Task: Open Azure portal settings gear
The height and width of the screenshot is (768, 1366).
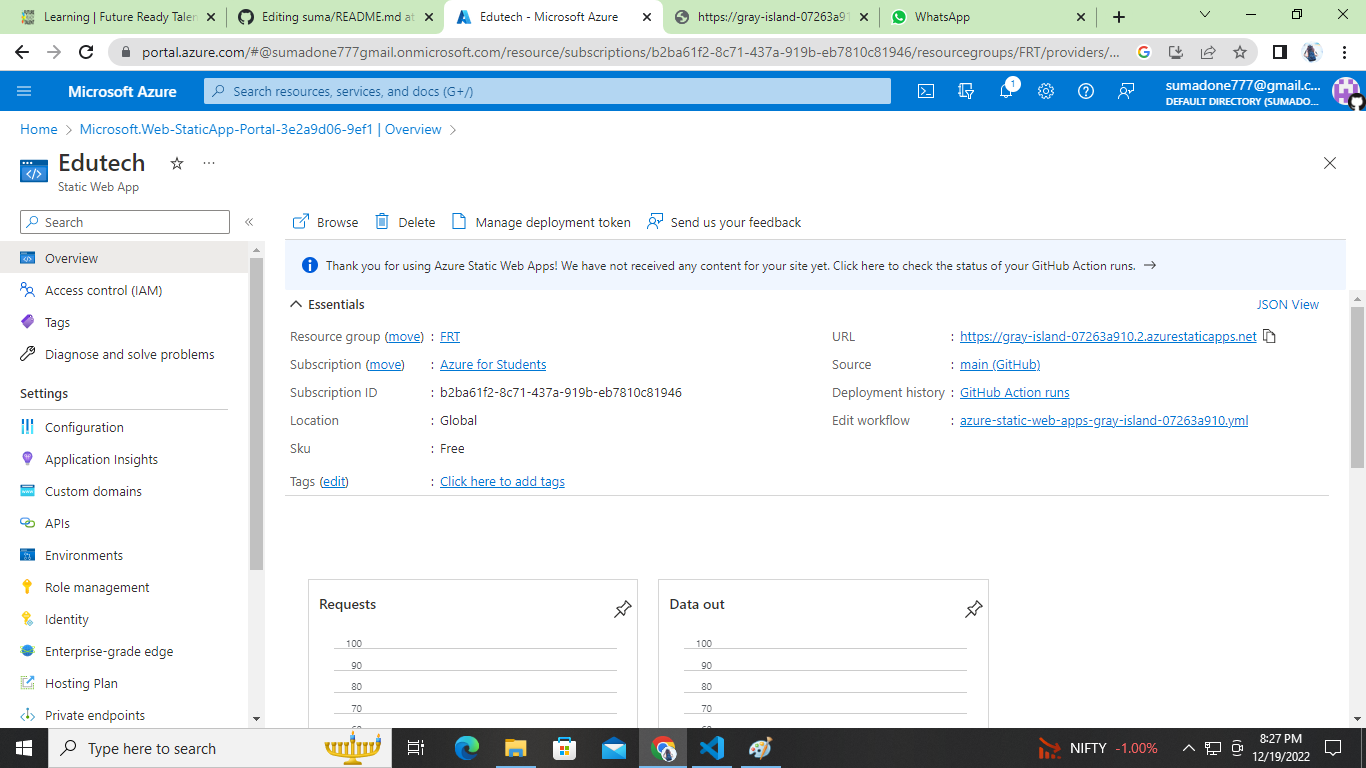Action: [1045, 90]
